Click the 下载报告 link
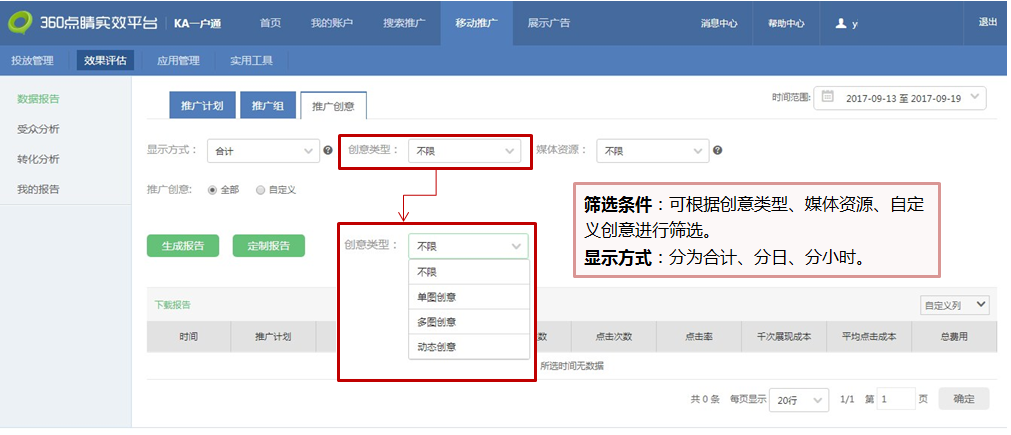The height and width of the screenshot is (435, 1011). pos(172,305)
